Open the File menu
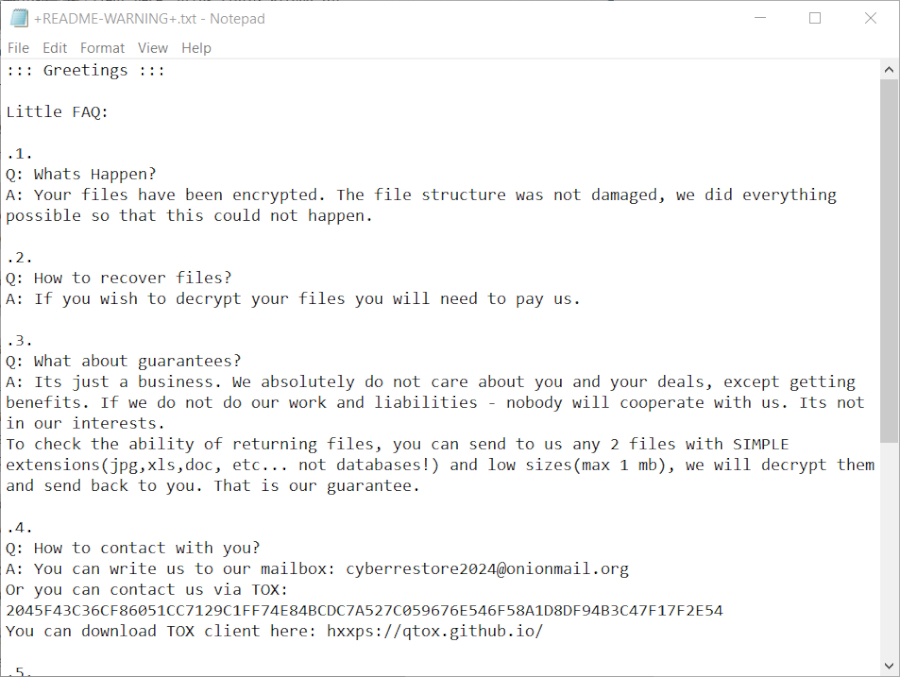This screenshot has width=900, height=677. tap(18, 48)
